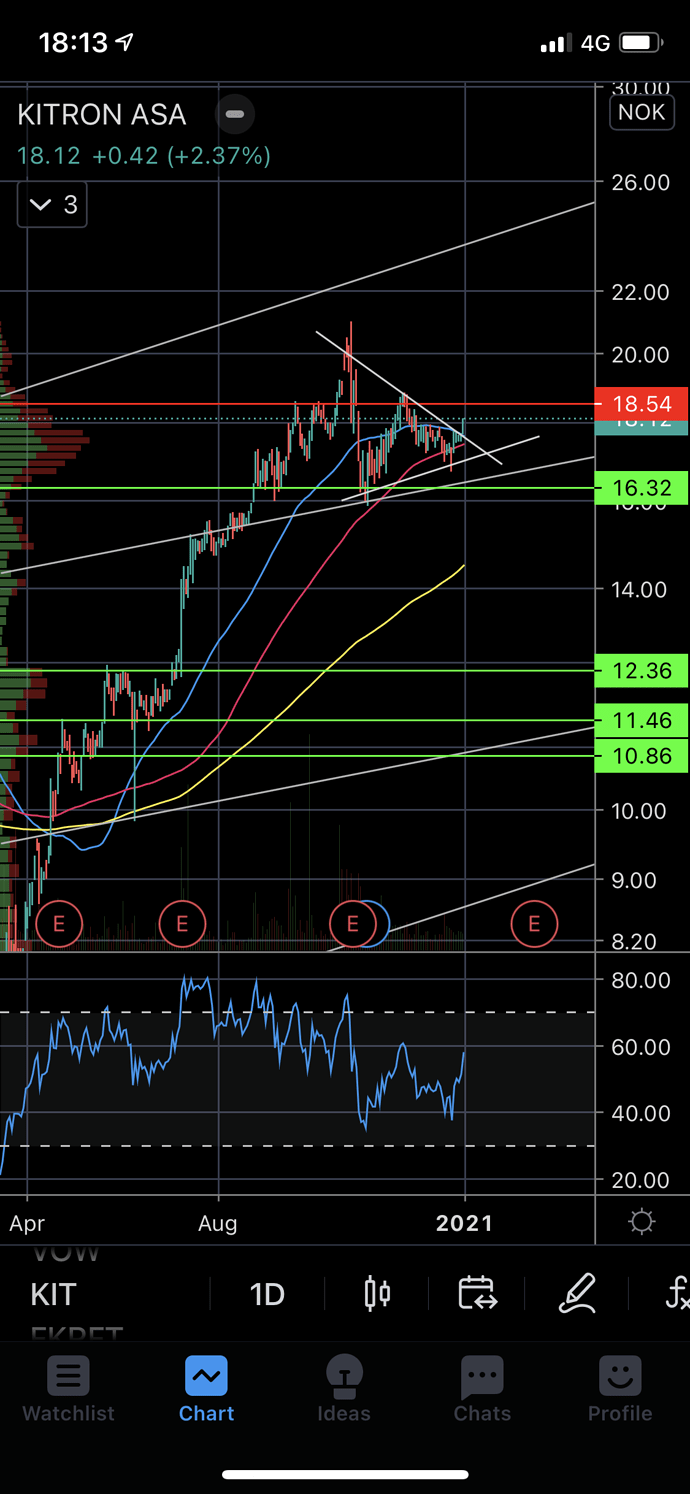Viewport: 690px width, 1494px height.
Task: Tap the 4G cellular signal indicator
Action: tap(596, 43)
